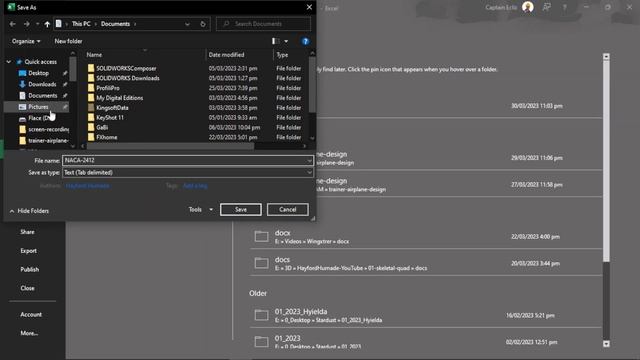The image size is (640, 360).
Task: Unpin Desktop pin icon
Action: [65, 73]
